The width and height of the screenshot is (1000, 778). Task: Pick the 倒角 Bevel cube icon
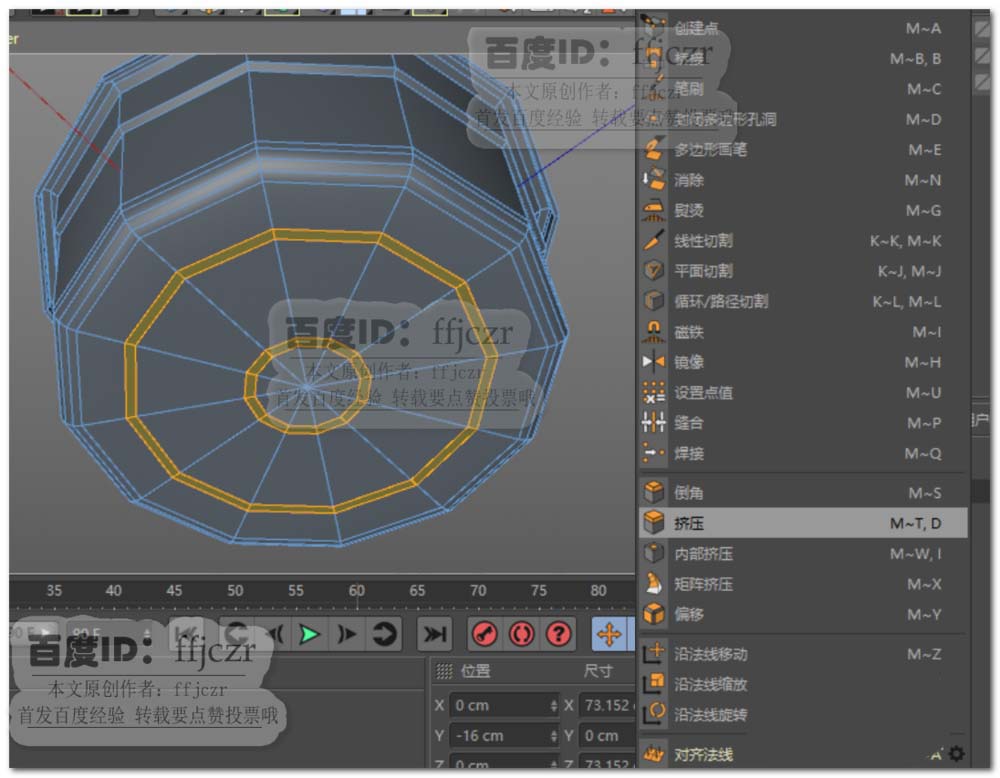click(654, 492)
